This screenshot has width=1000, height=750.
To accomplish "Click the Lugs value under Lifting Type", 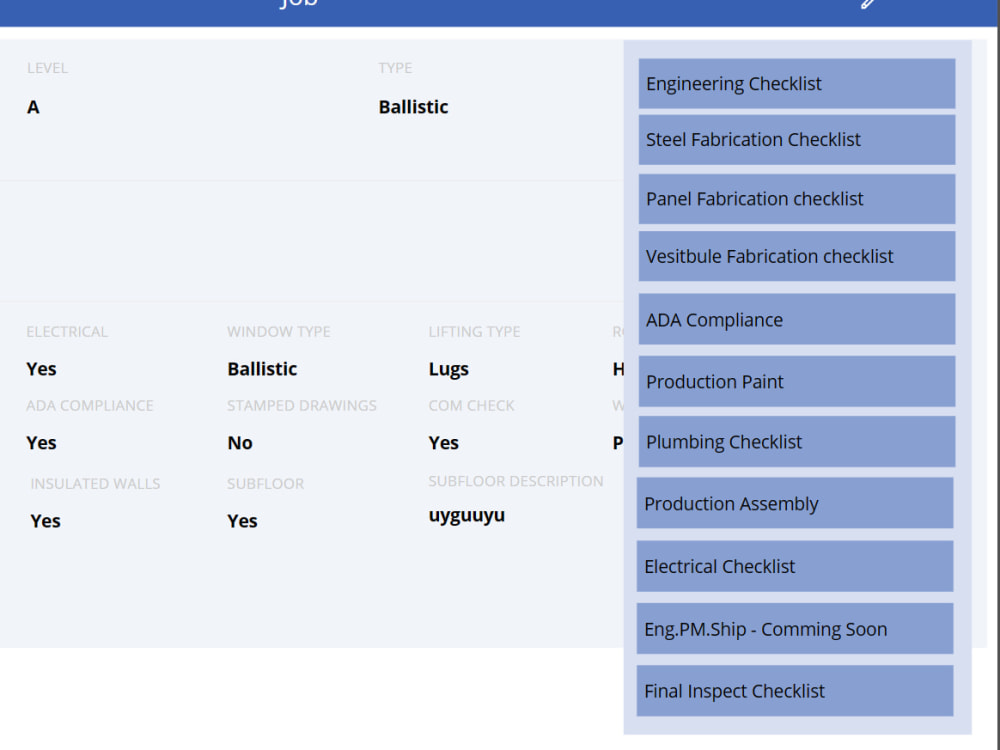I will click(x=448, y=369).
